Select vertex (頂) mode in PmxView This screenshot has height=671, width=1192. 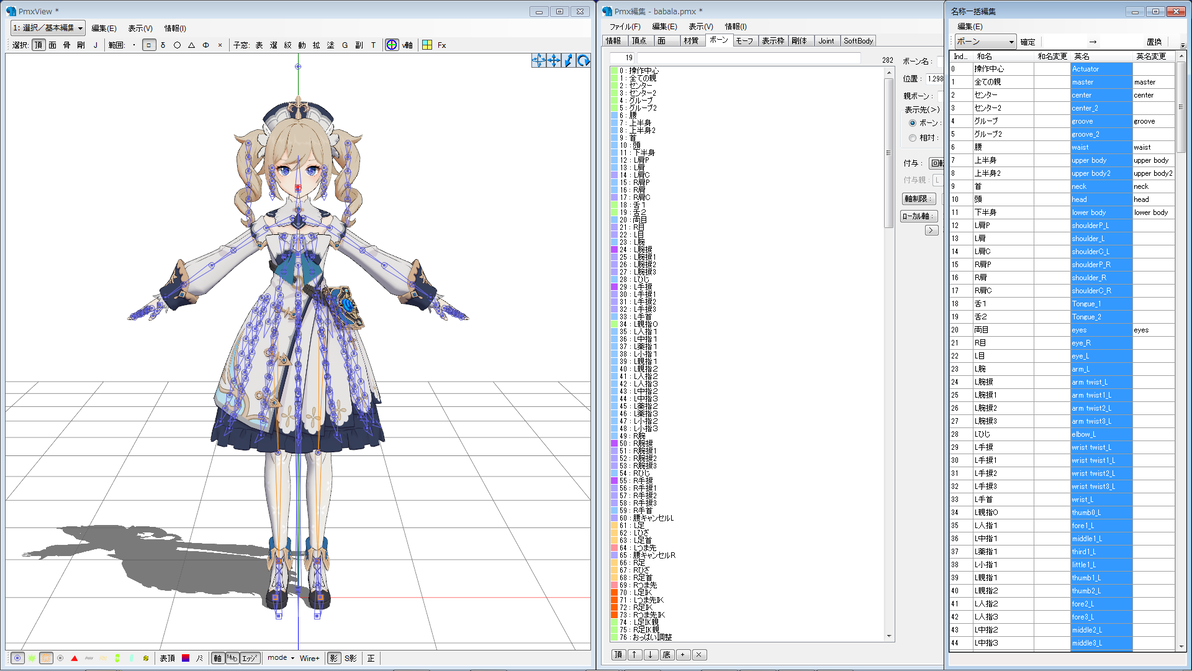[39, 46]
